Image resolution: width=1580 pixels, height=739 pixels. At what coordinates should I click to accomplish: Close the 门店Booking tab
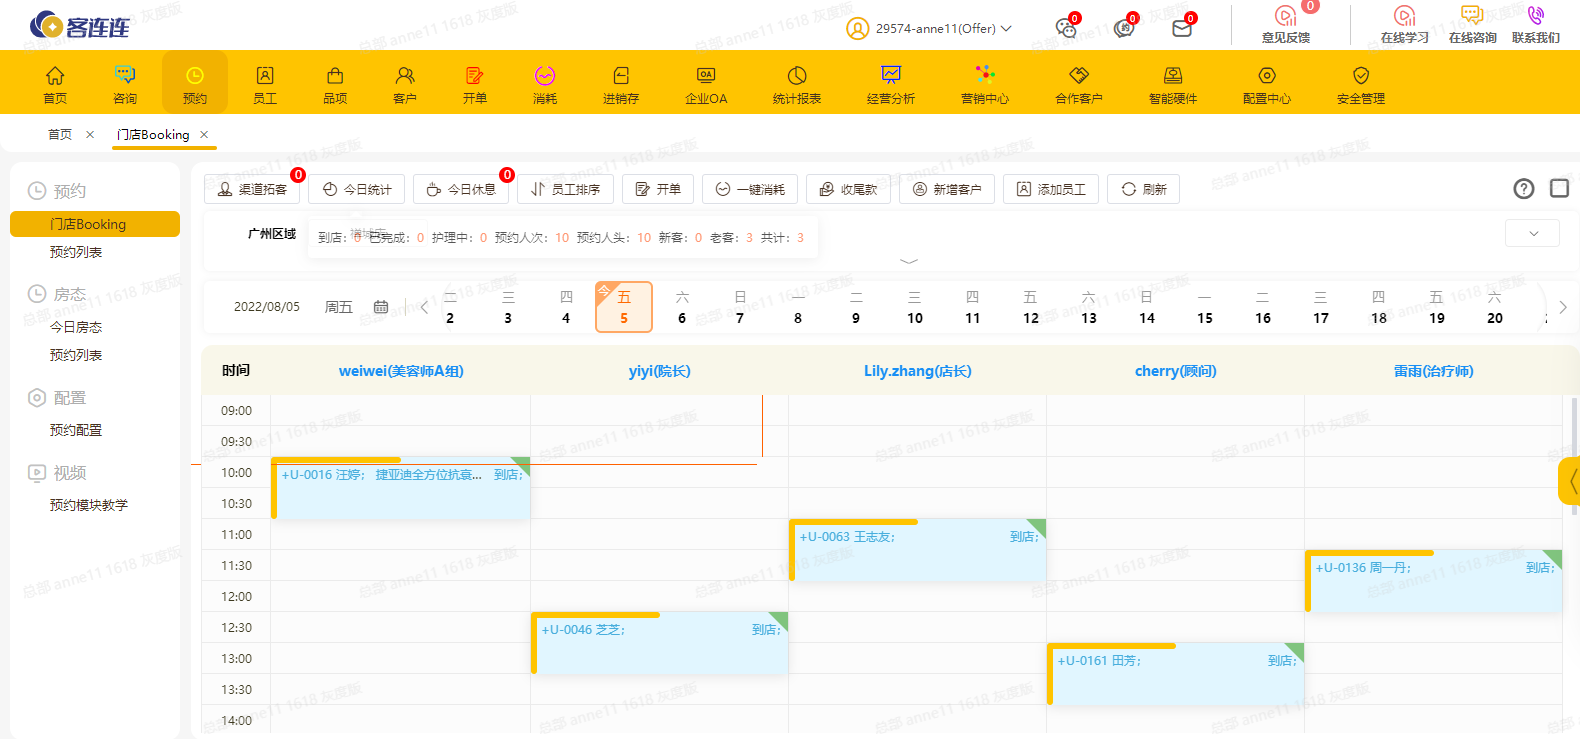tap(204, 134)
